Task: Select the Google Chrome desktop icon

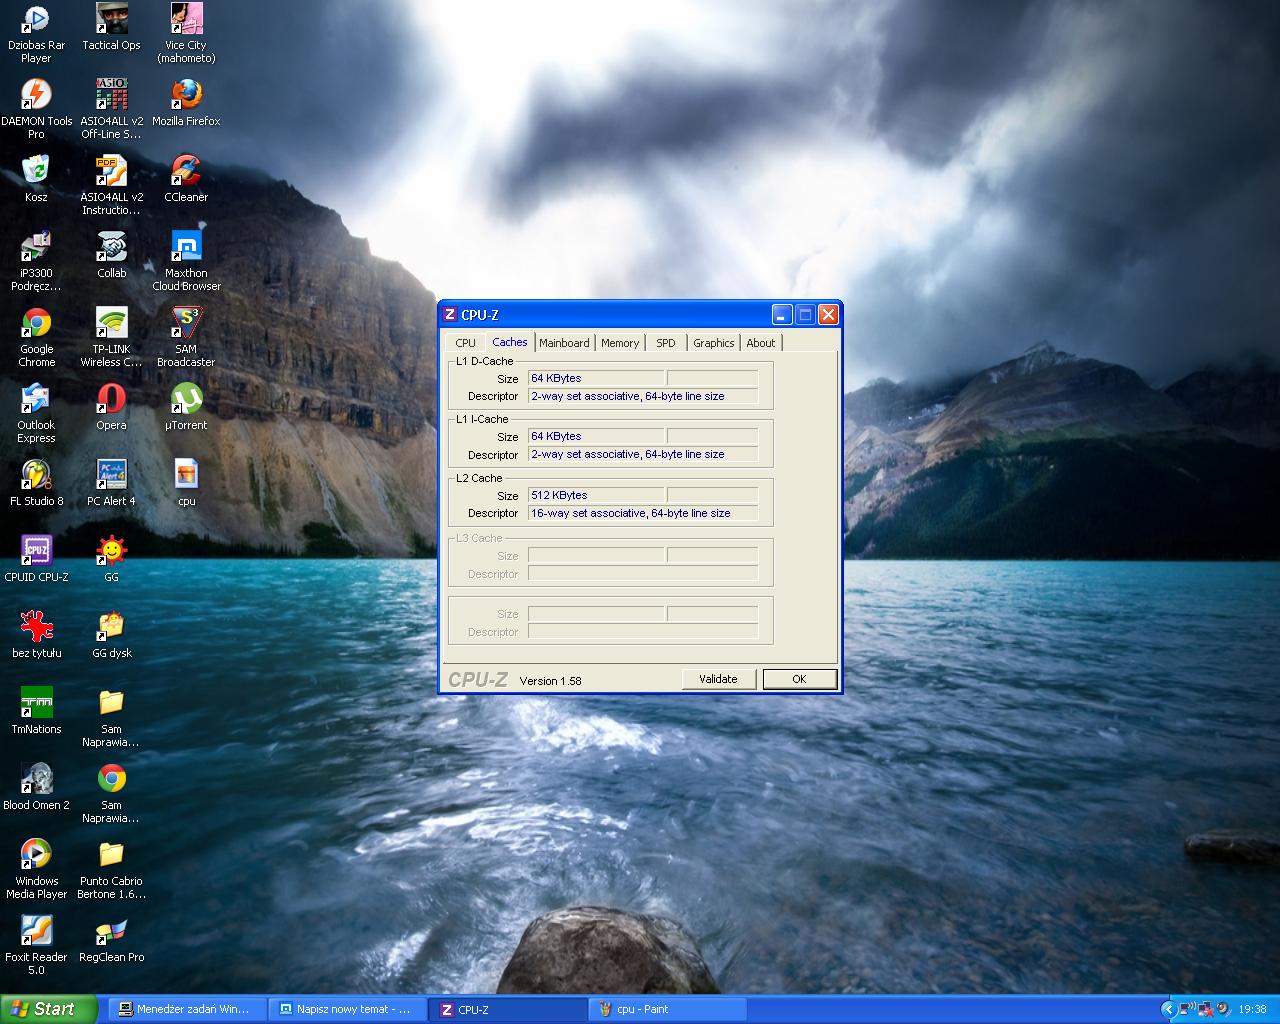Action: [x=36, y=324]
